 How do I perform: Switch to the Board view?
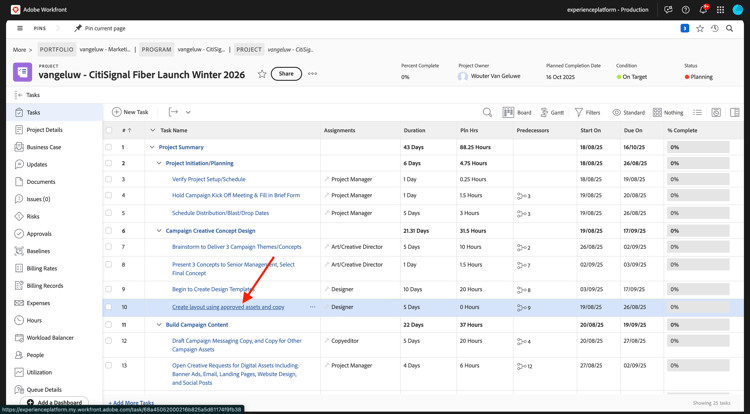[x=517, y=113]
